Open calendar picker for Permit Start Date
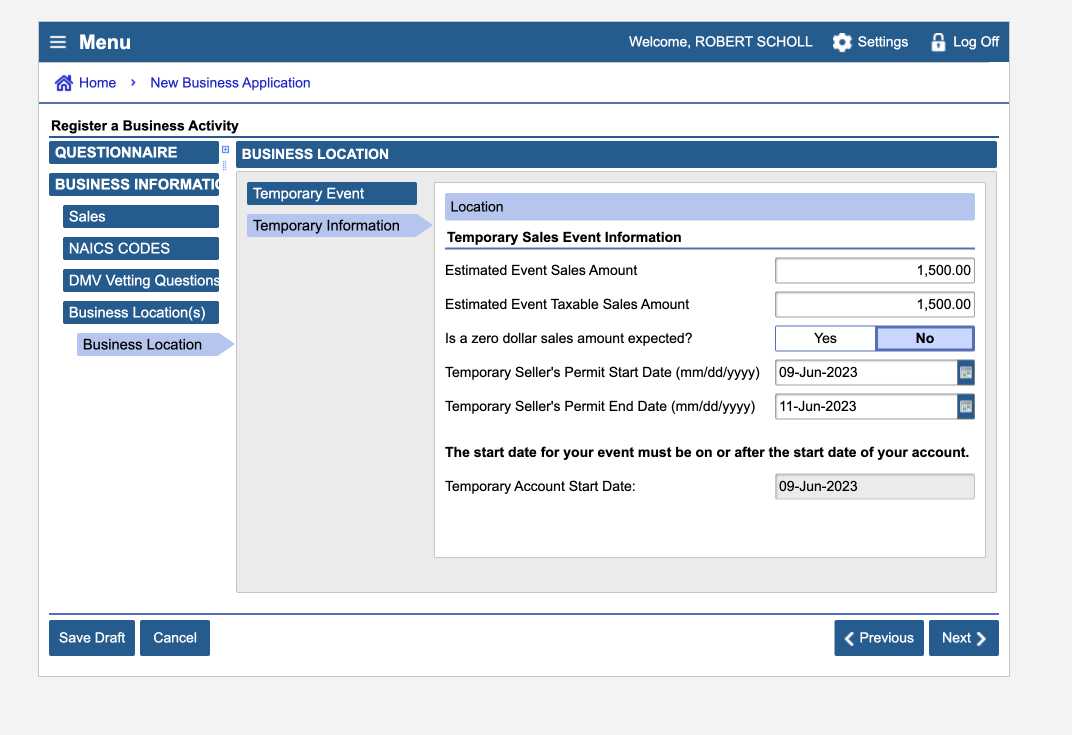The image size is (1072, 735). coord(966,373)
